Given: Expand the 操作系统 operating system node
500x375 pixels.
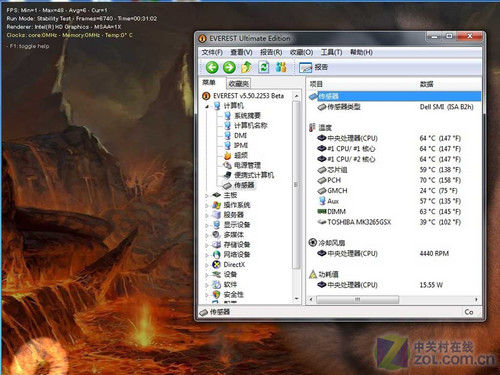Looking at the screenshot, I should click(207, 205).
